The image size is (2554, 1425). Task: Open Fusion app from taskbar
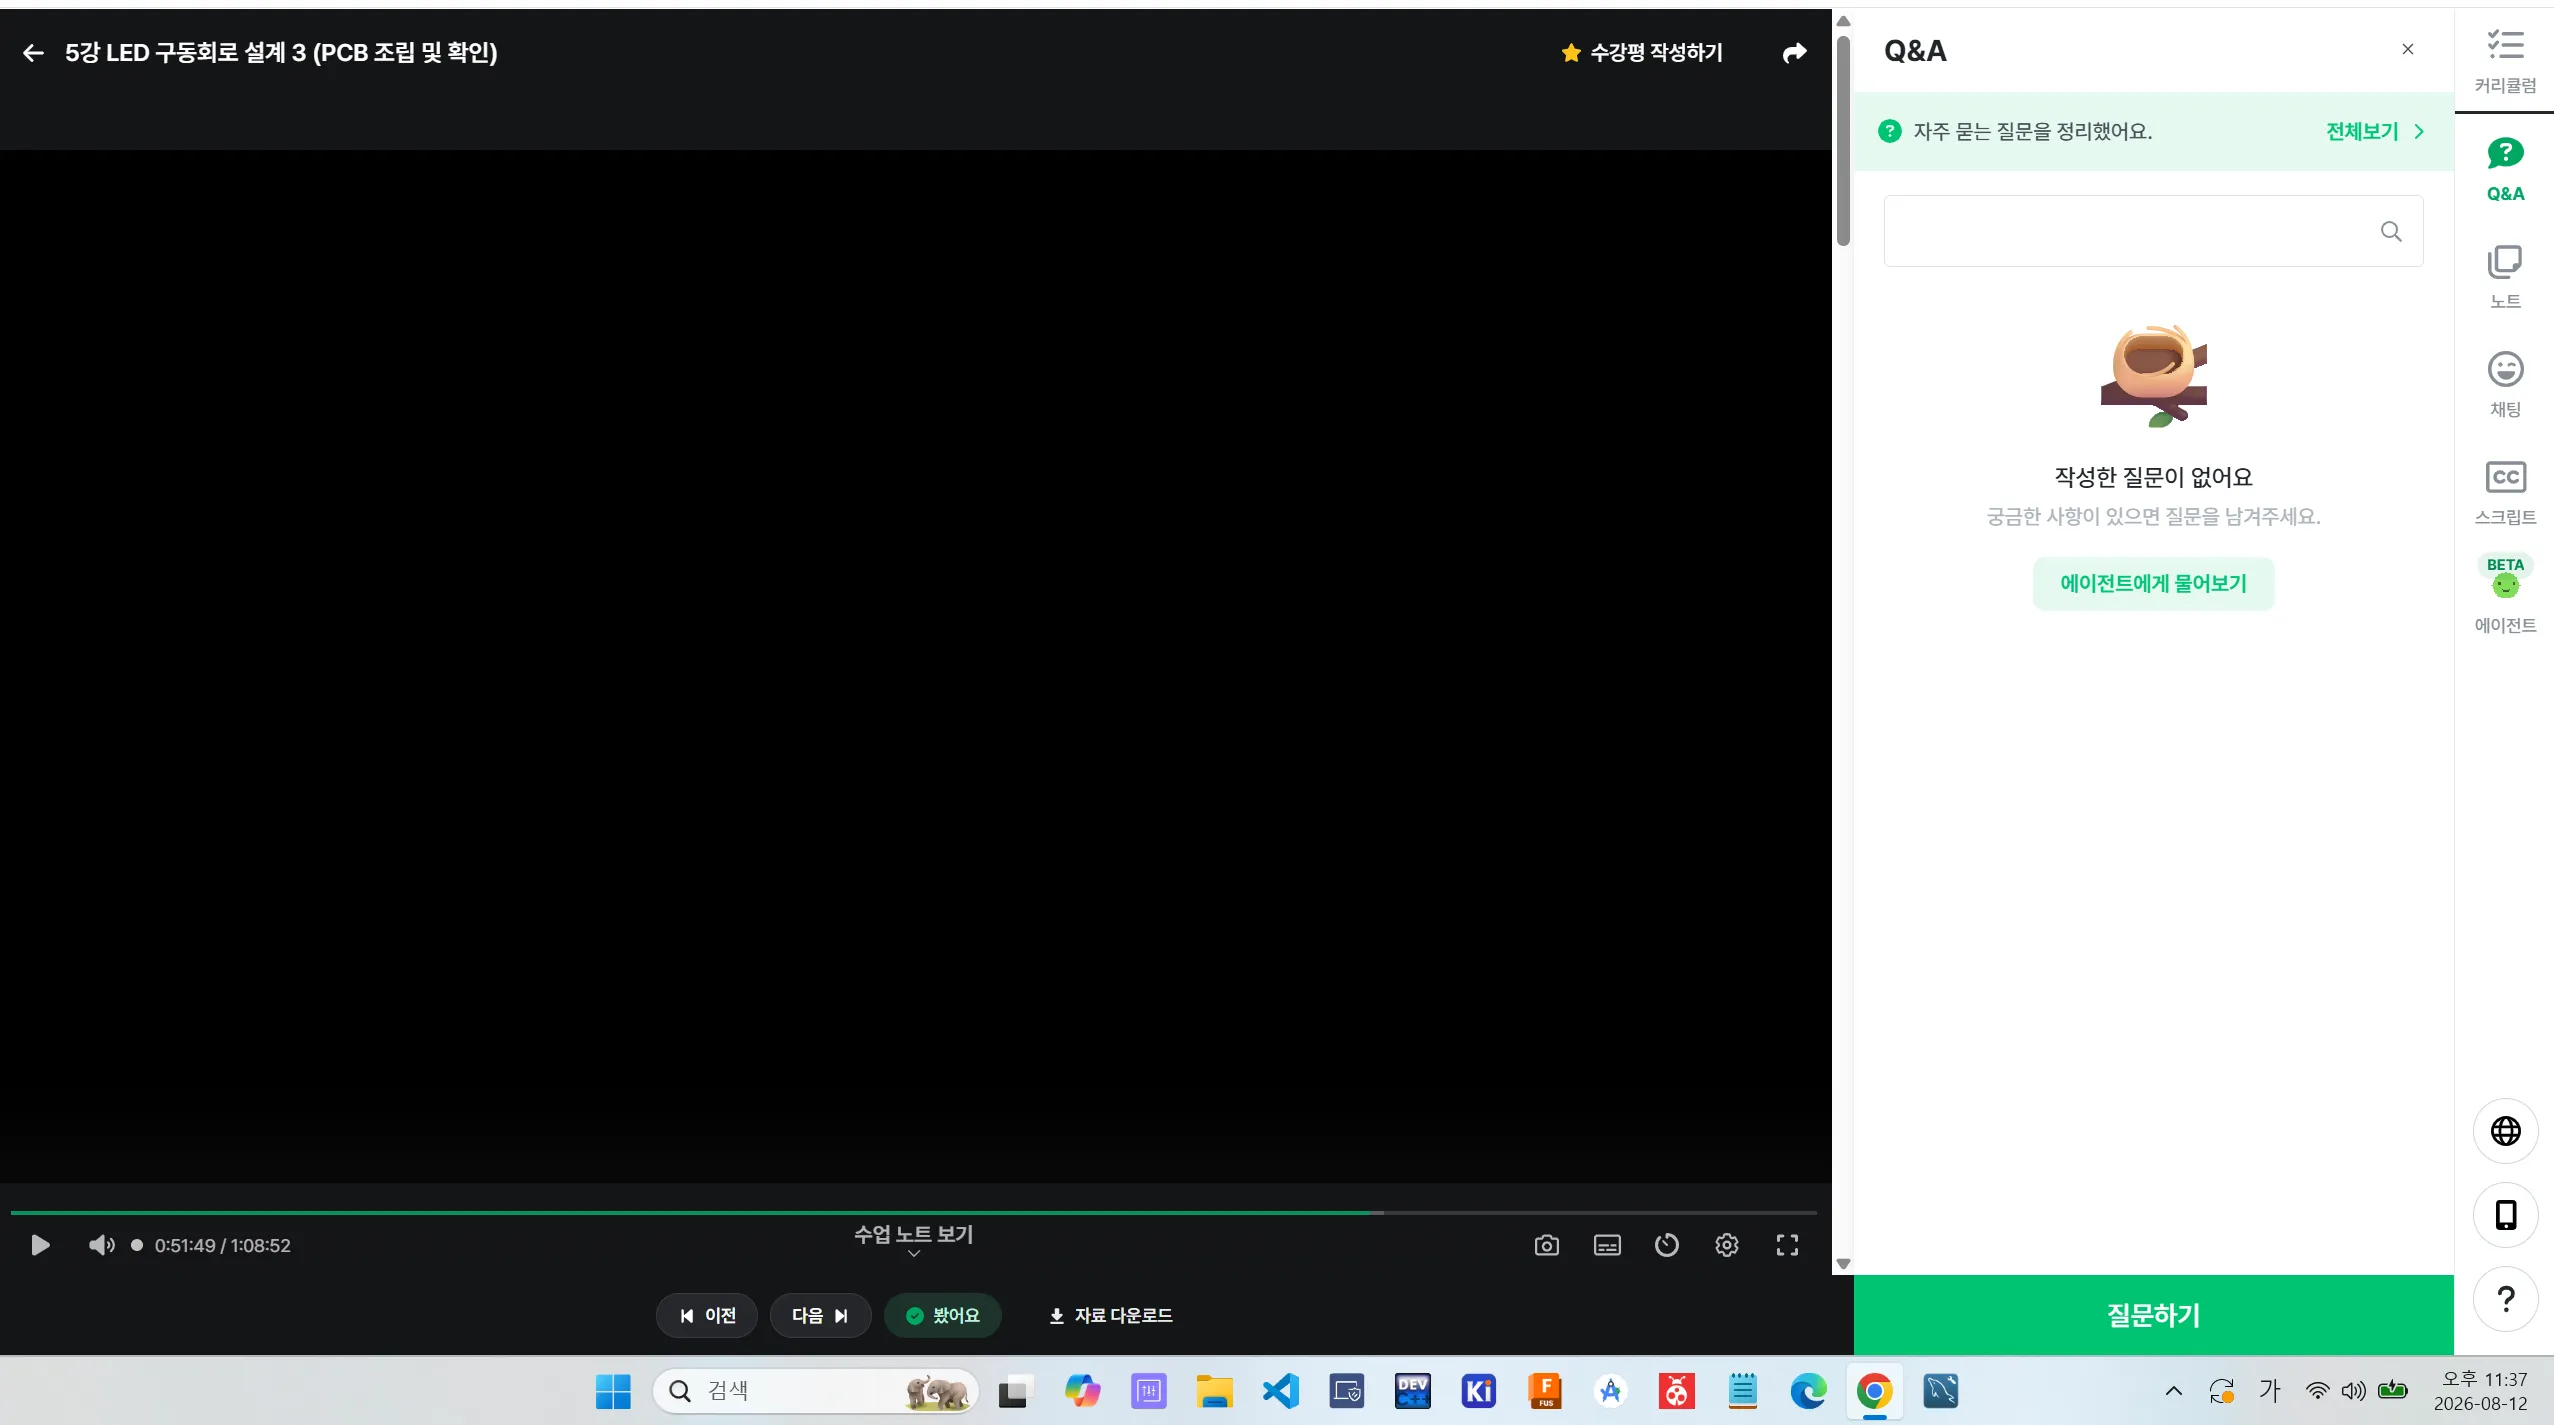pos(1544,1391)
